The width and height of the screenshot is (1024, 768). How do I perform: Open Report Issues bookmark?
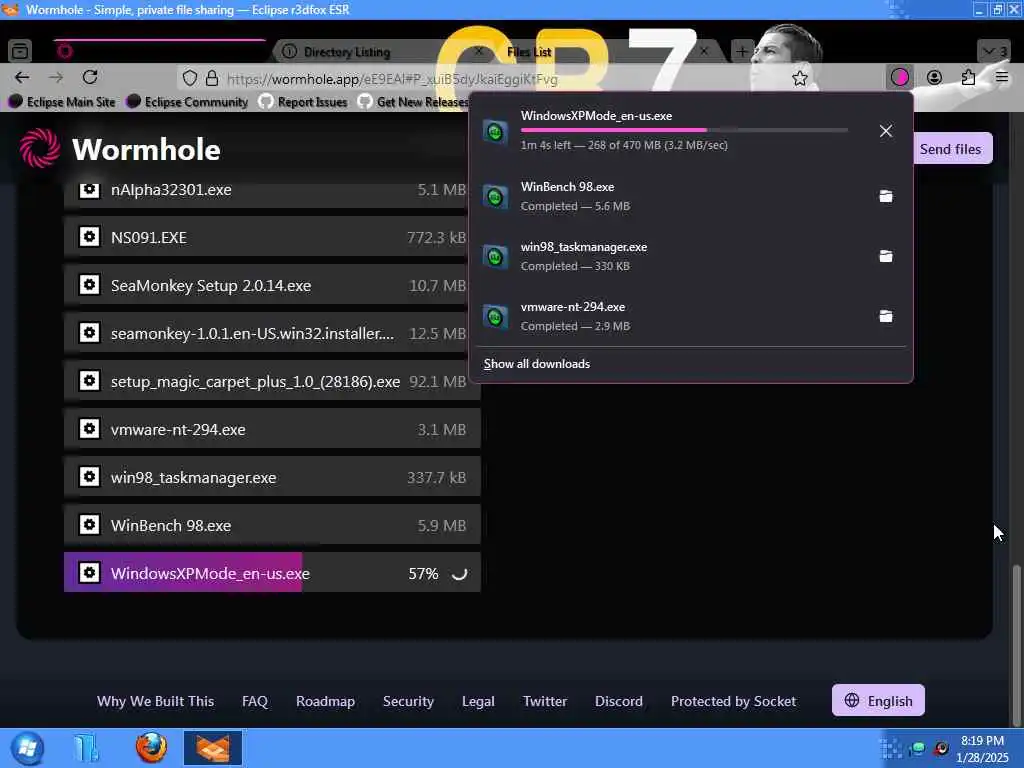303,102
